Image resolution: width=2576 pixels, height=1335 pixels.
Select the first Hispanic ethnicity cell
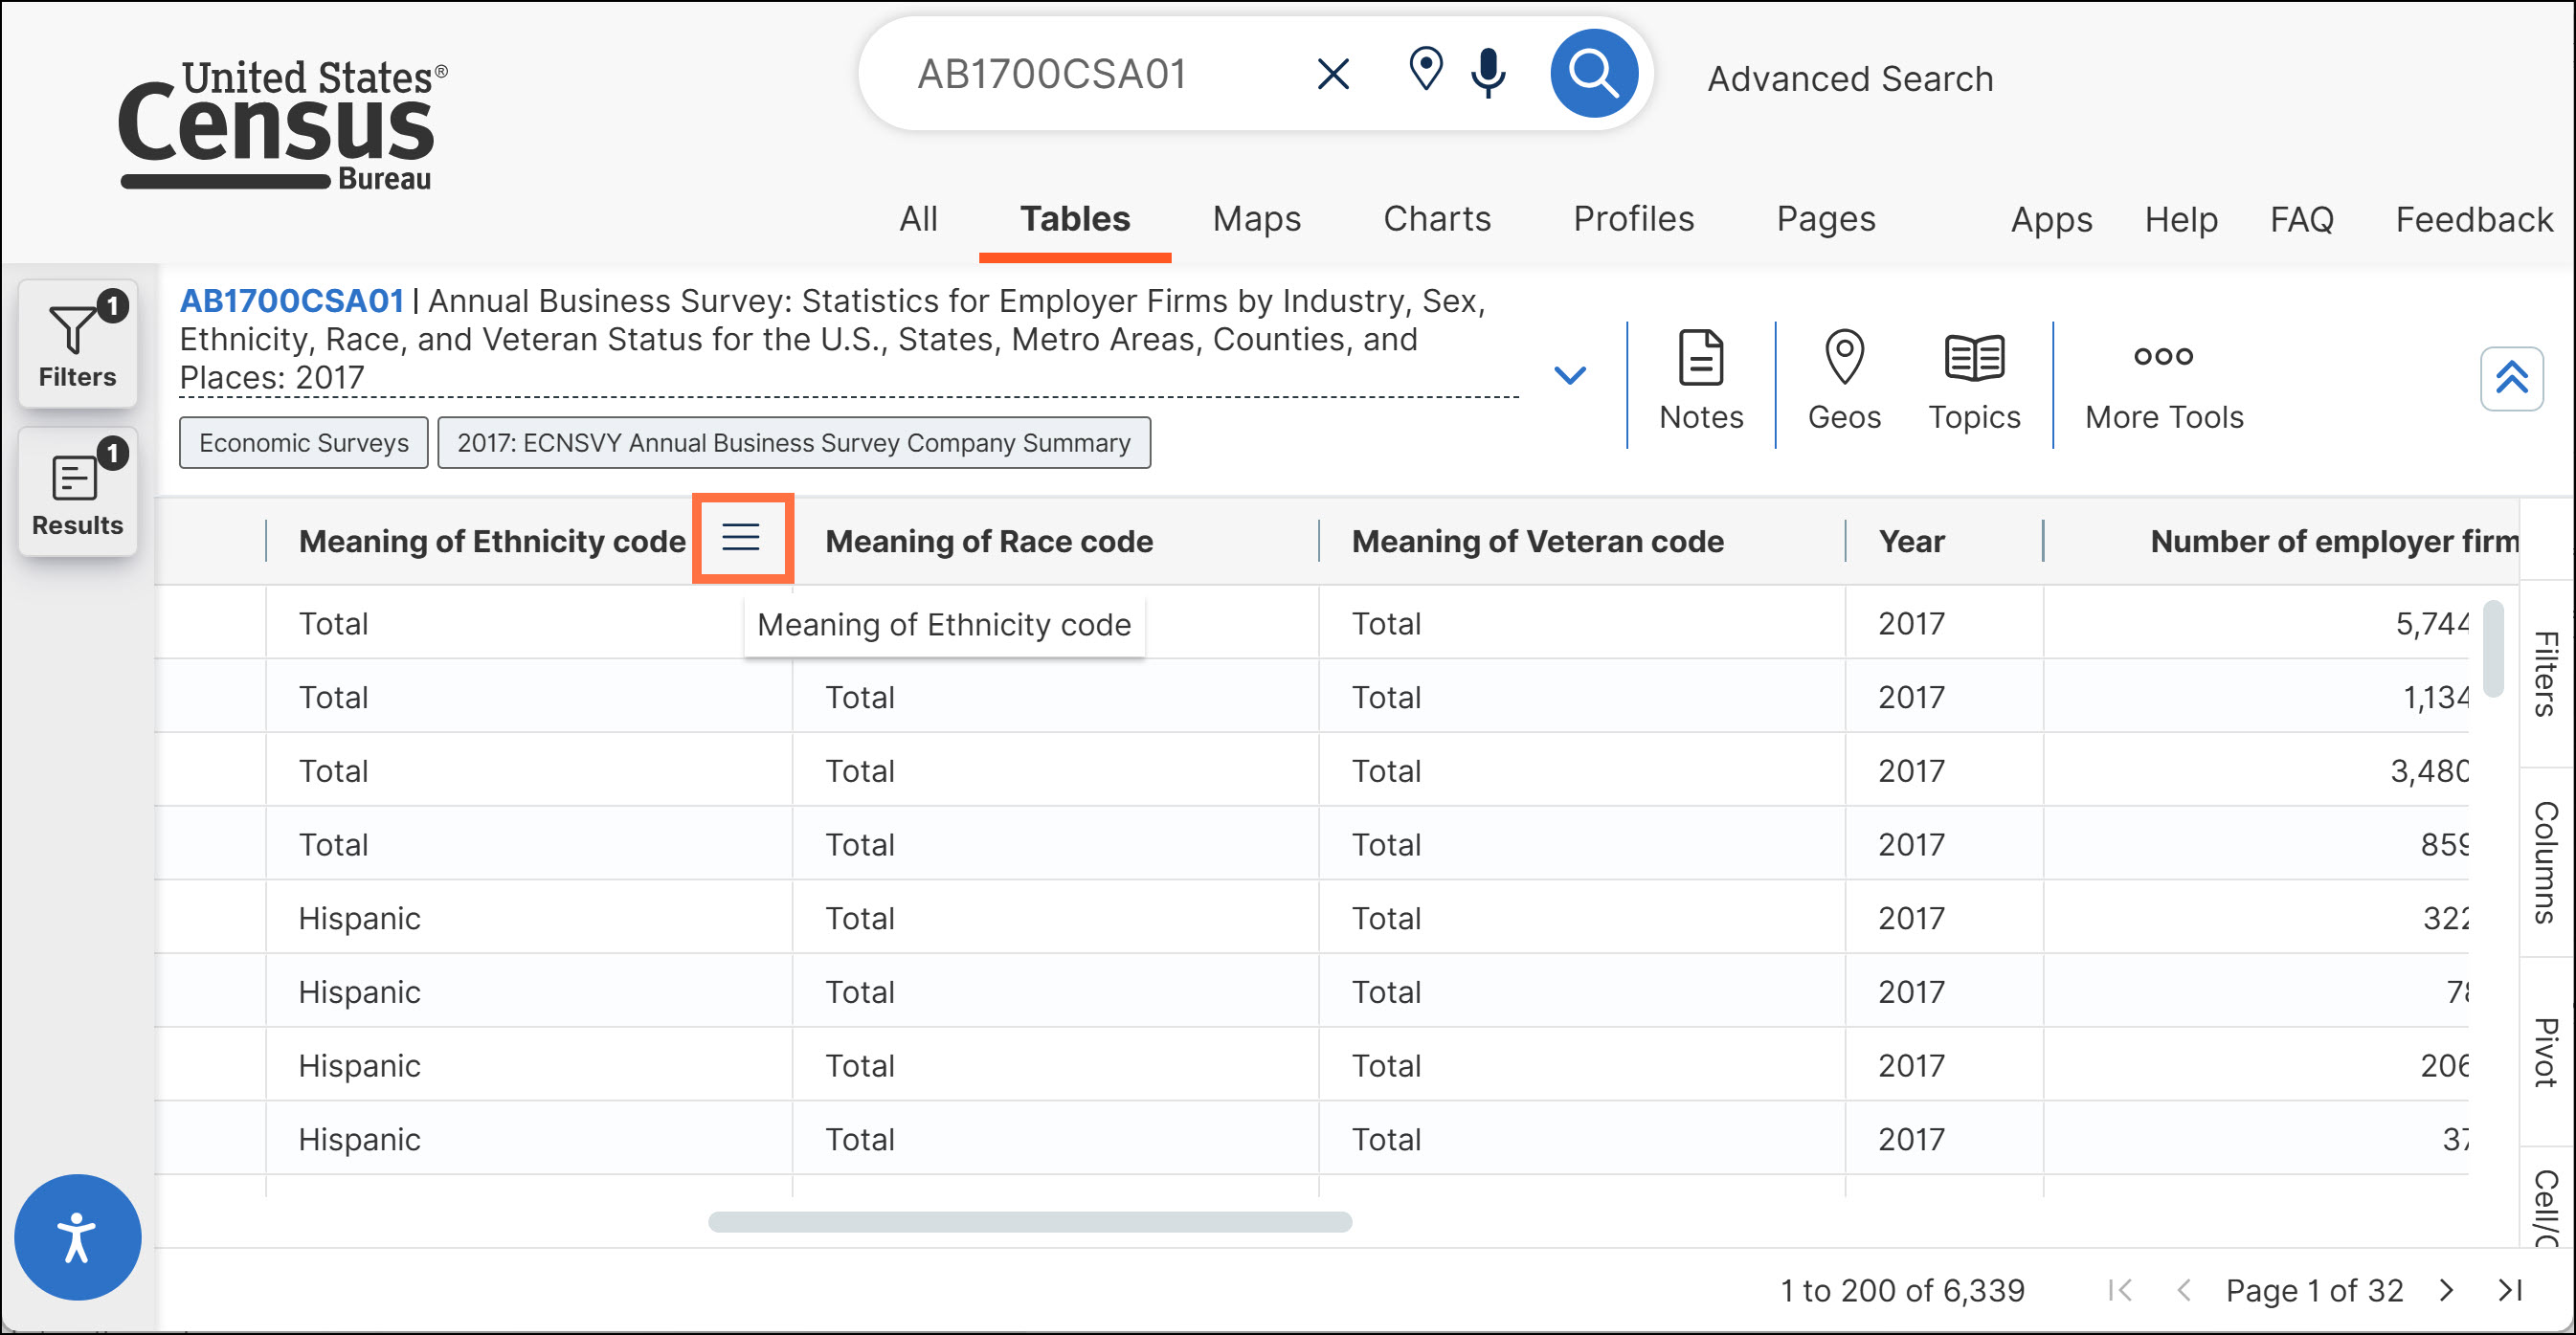529,918
